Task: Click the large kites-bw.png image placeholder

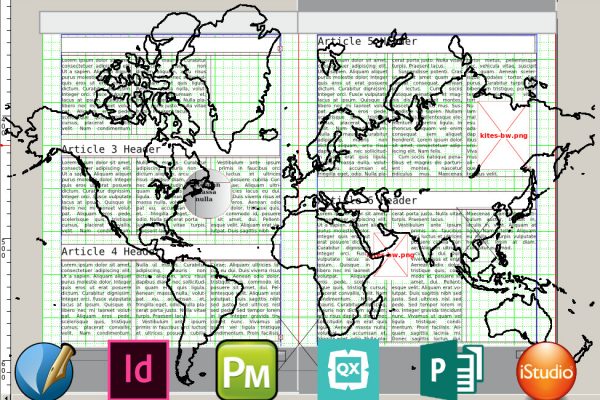Action: click(503, 136)
